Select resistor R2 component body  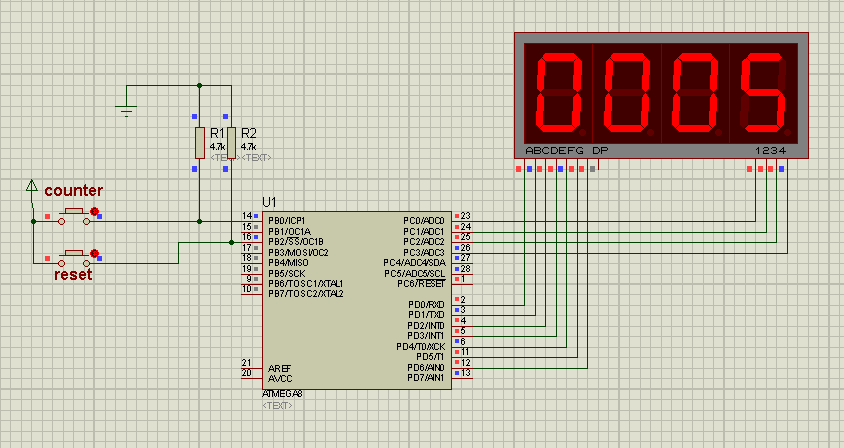click(231, 142)
